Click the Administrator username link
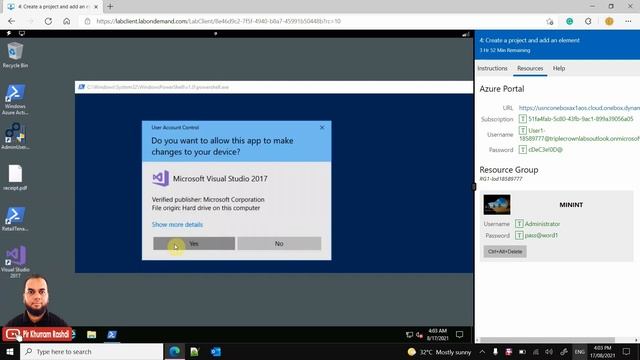Screen dimensions: 640x360 [542, 224]
